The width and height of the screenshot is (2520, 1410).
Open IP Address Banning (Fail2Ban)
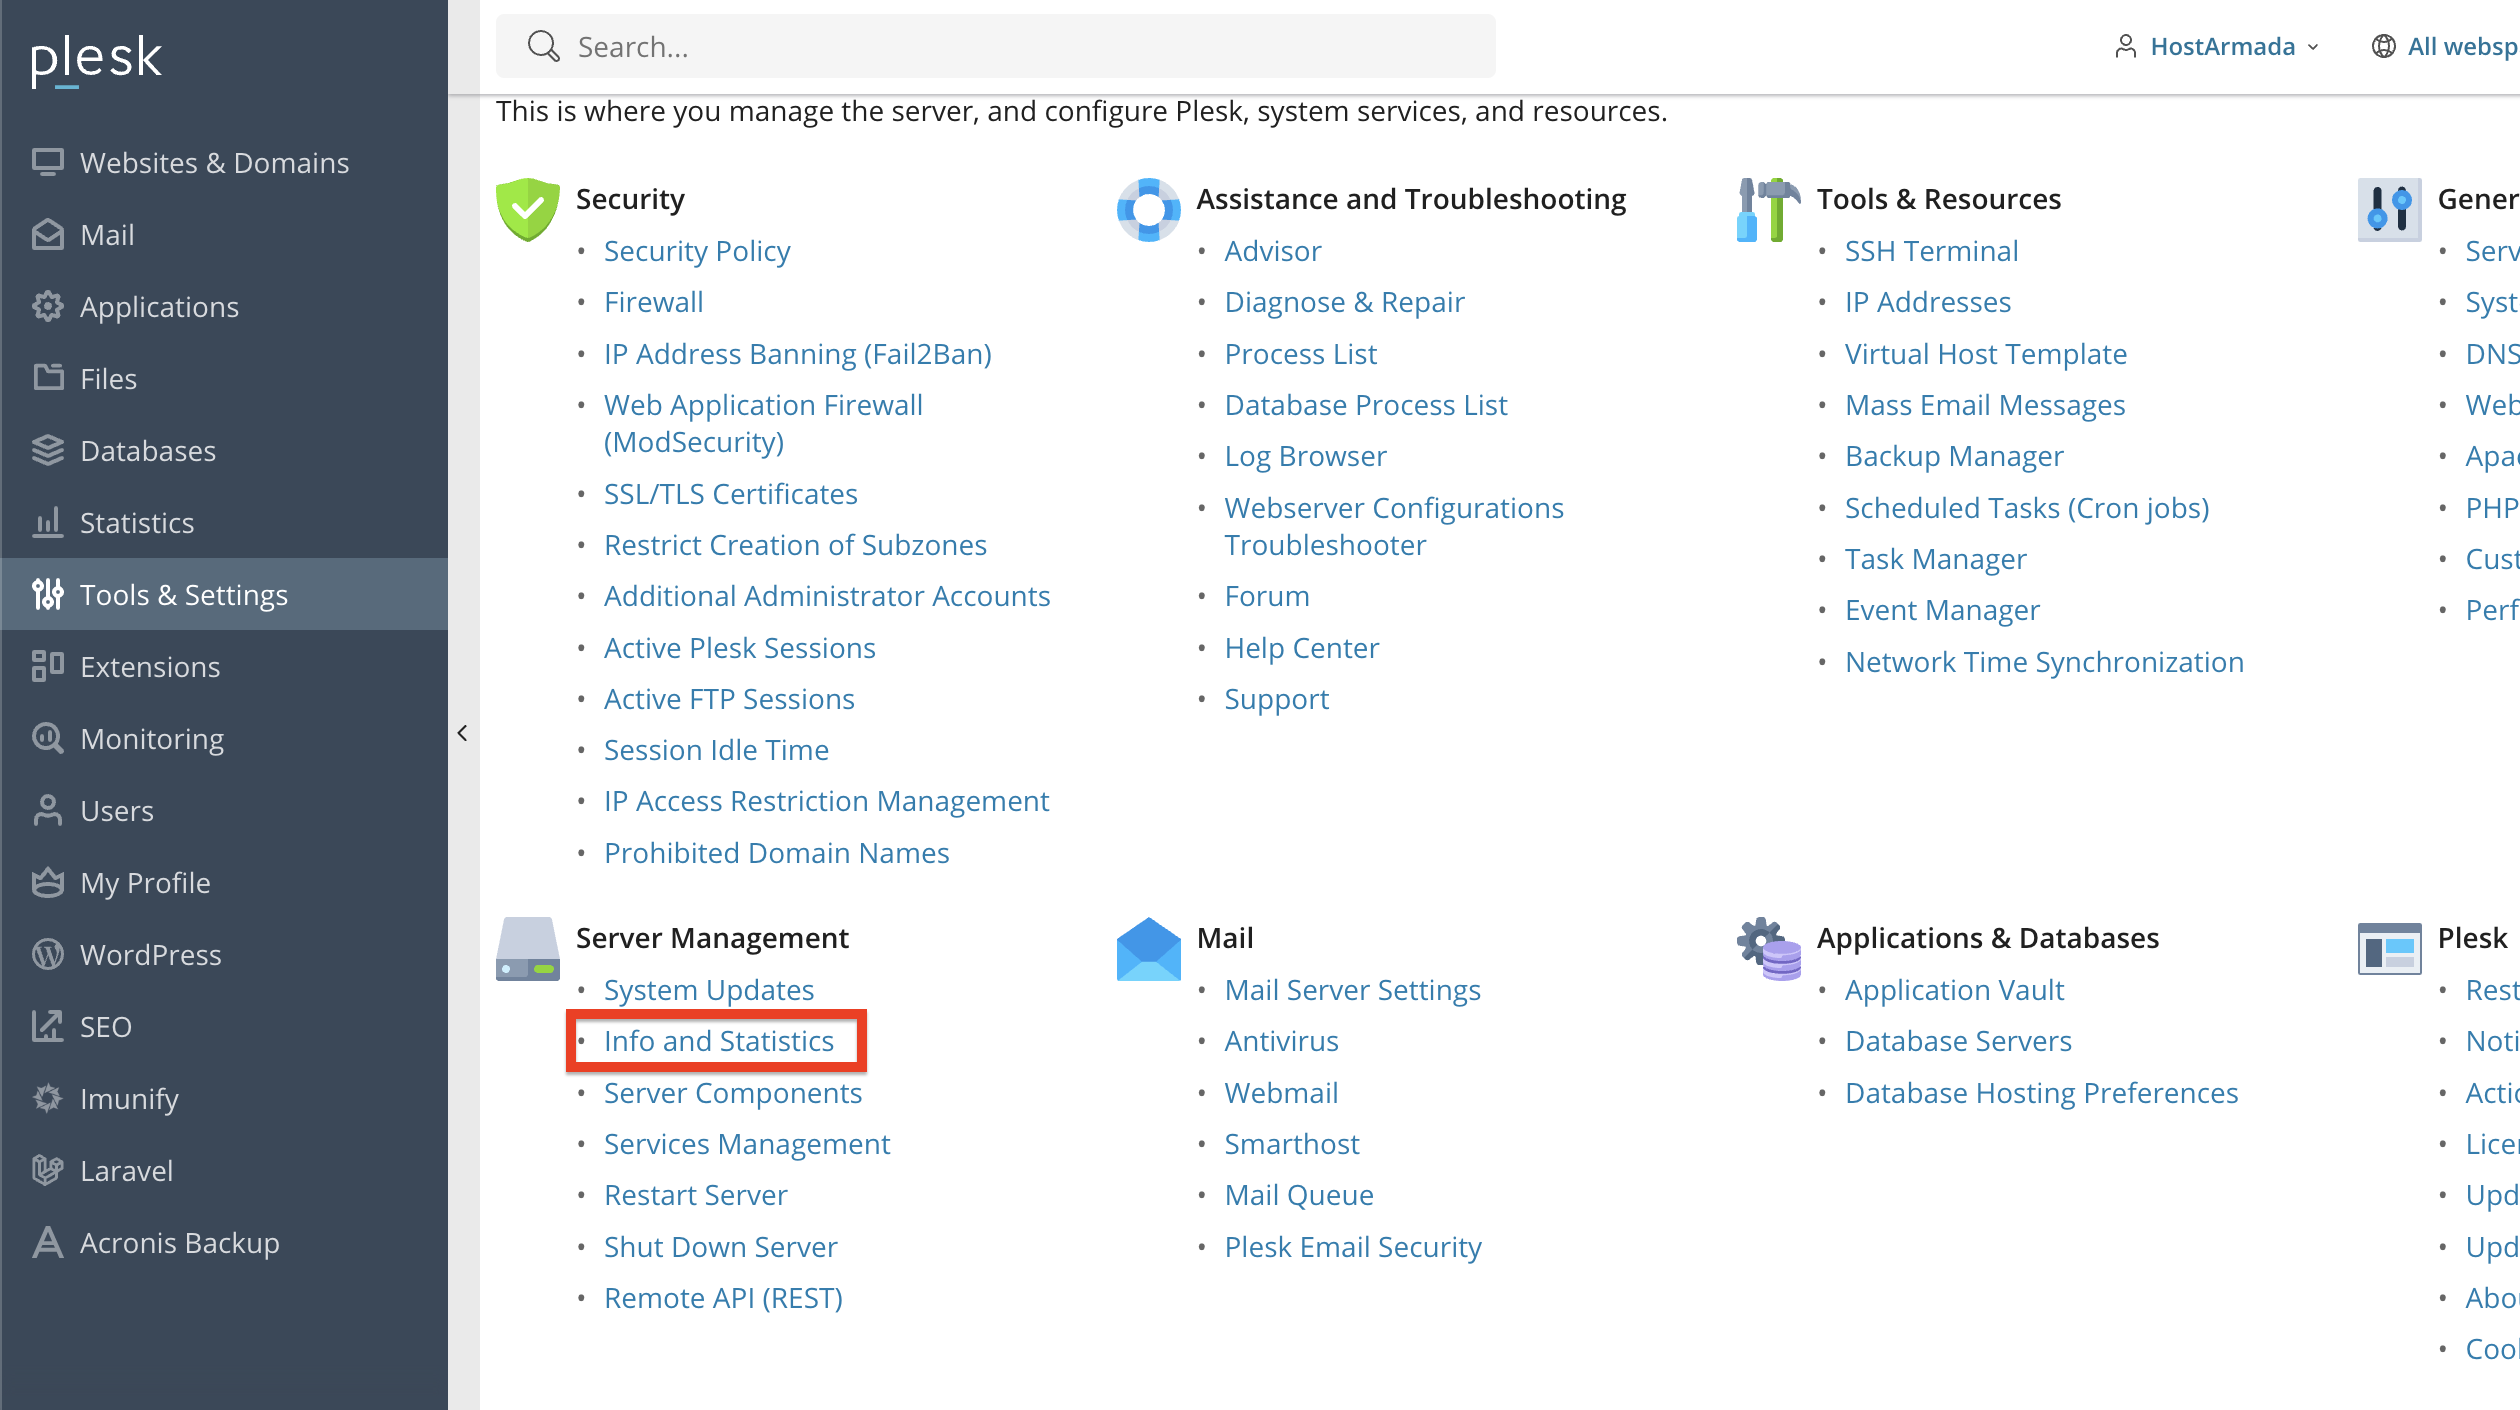[x=798, y=354]
